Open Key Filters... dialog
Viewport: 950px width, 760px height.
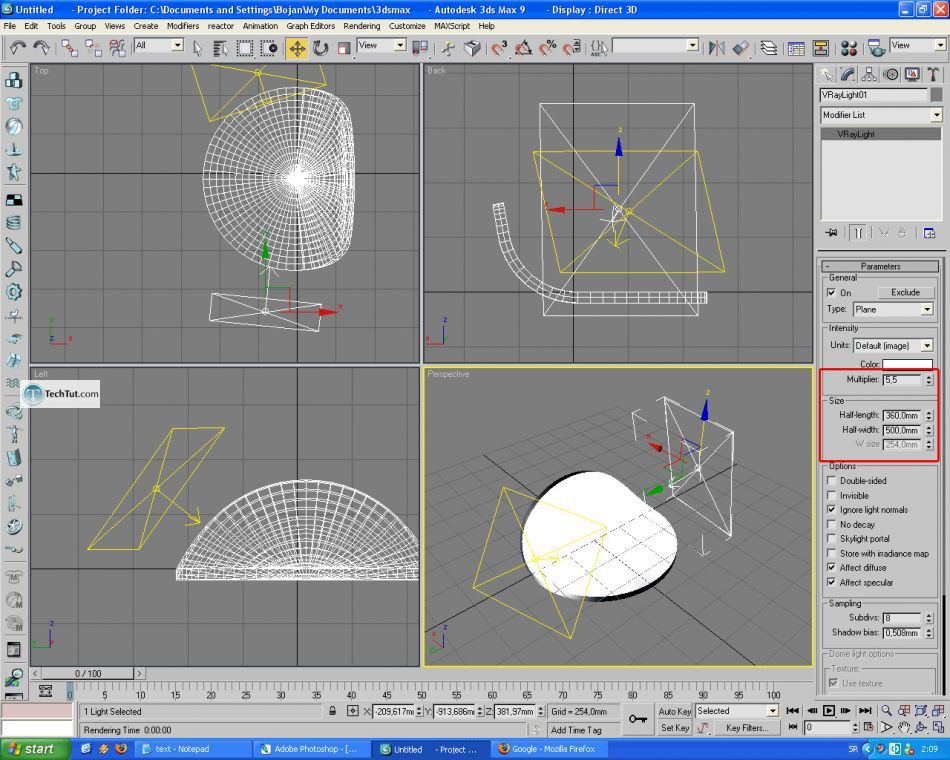pyautogui.click(x=746, y=728)
